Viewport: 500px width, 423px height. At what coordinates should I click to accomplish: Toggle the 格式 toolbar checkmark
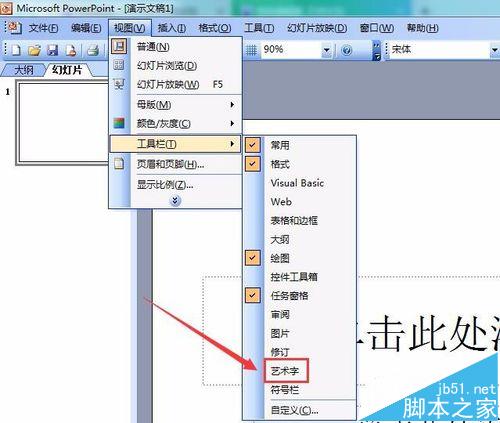point(252,164)
